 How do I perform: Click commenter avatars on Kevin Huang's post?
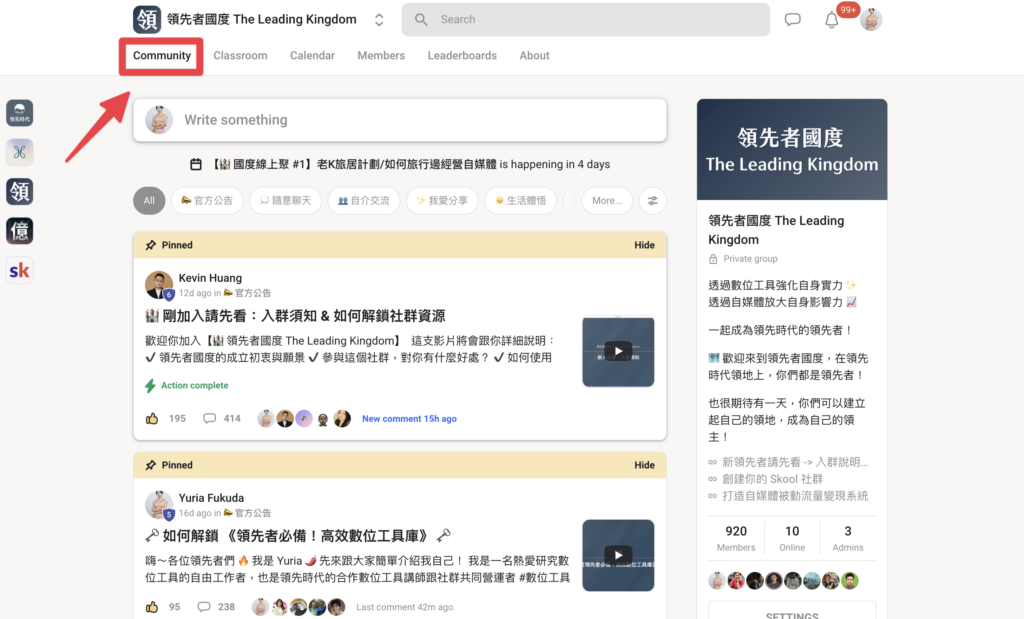coord(304,419)
